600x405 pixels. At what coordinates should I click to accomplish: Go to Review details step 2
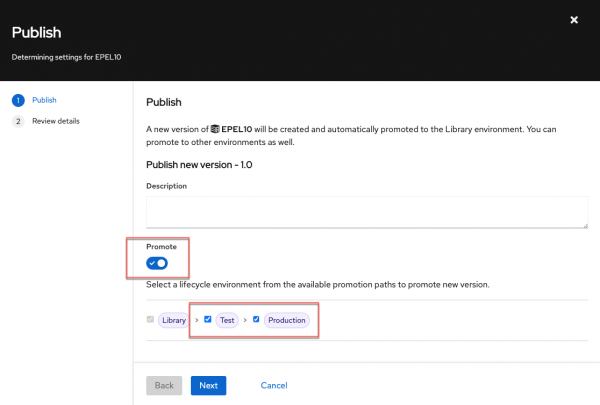(56, 121)
